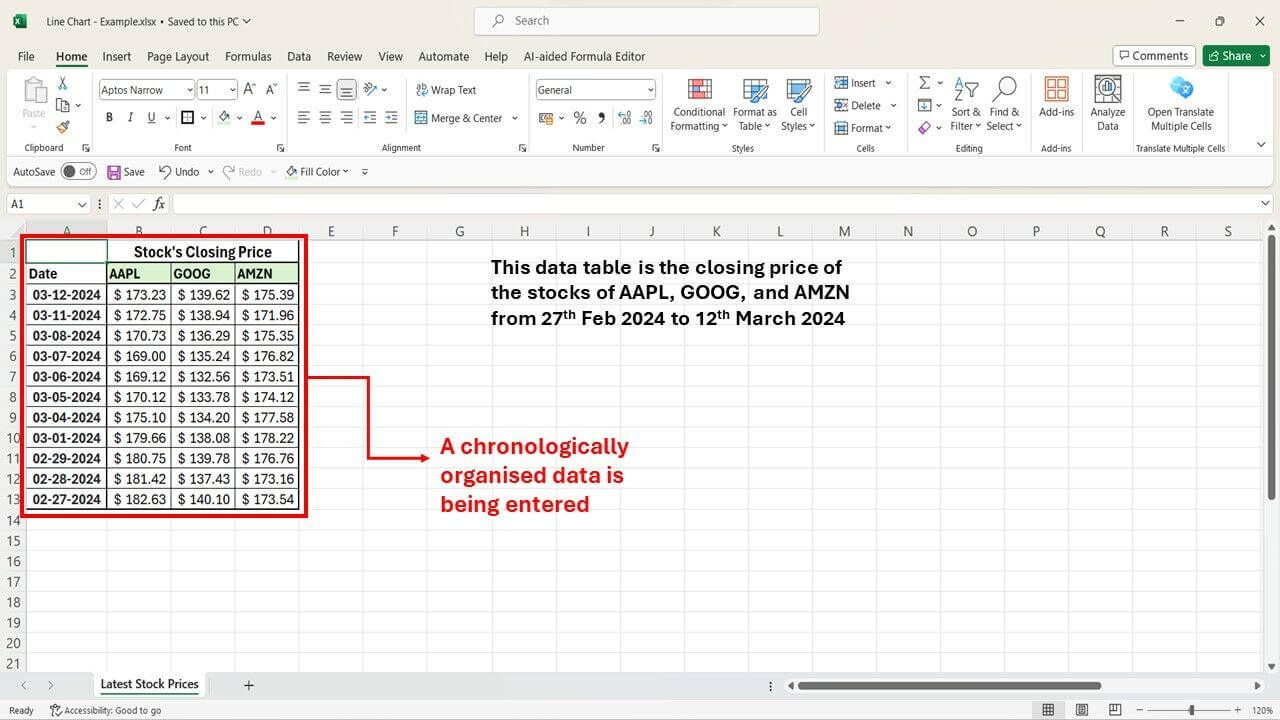Viewport: 1280px width, 720px height.
Task: Add a new sheet with plus icon
Action: tap(249, 685)
